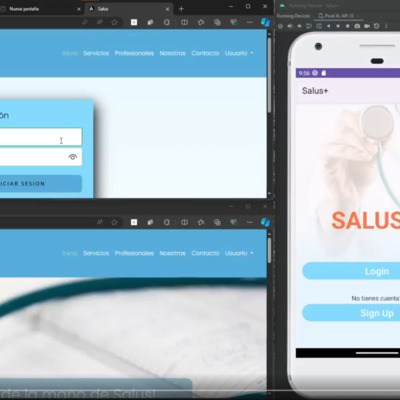The height and width of the screenshot is (400, 400).
Task: Open Profesionales link in upper browser navbar
Action: tap(134, 53)
